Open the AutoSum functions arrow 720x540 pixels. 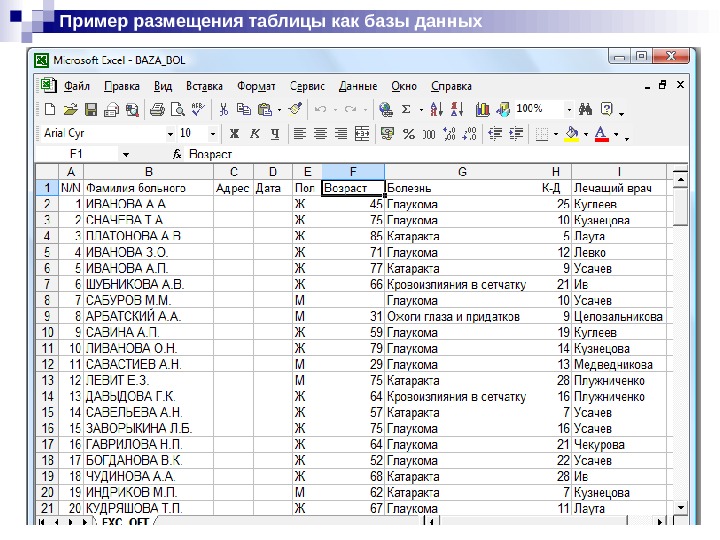(421, 110)
